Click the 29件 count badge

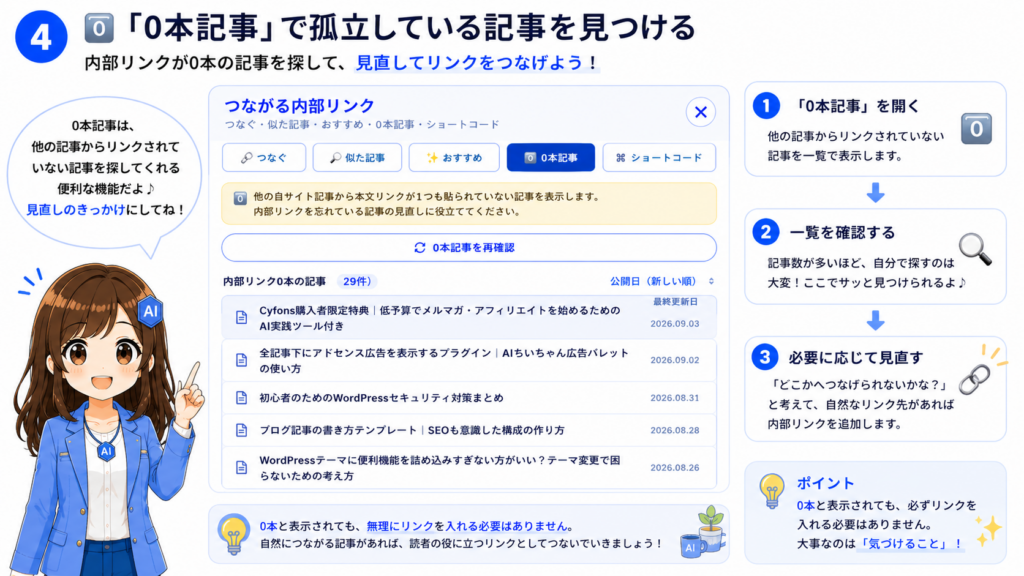pos(357,281)
